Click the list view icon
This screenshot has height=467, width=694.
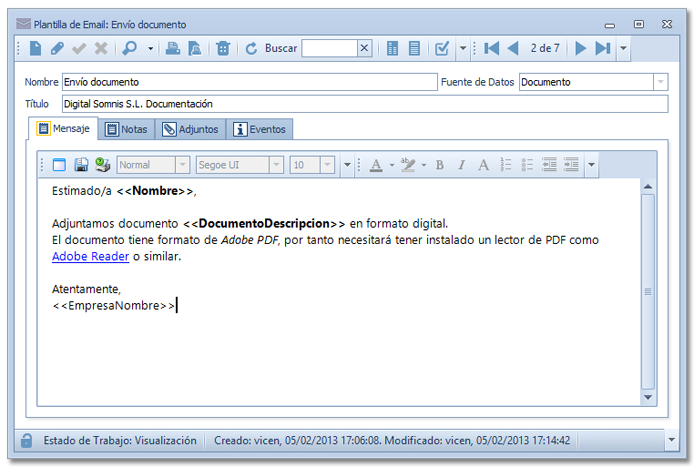[414, 48]
